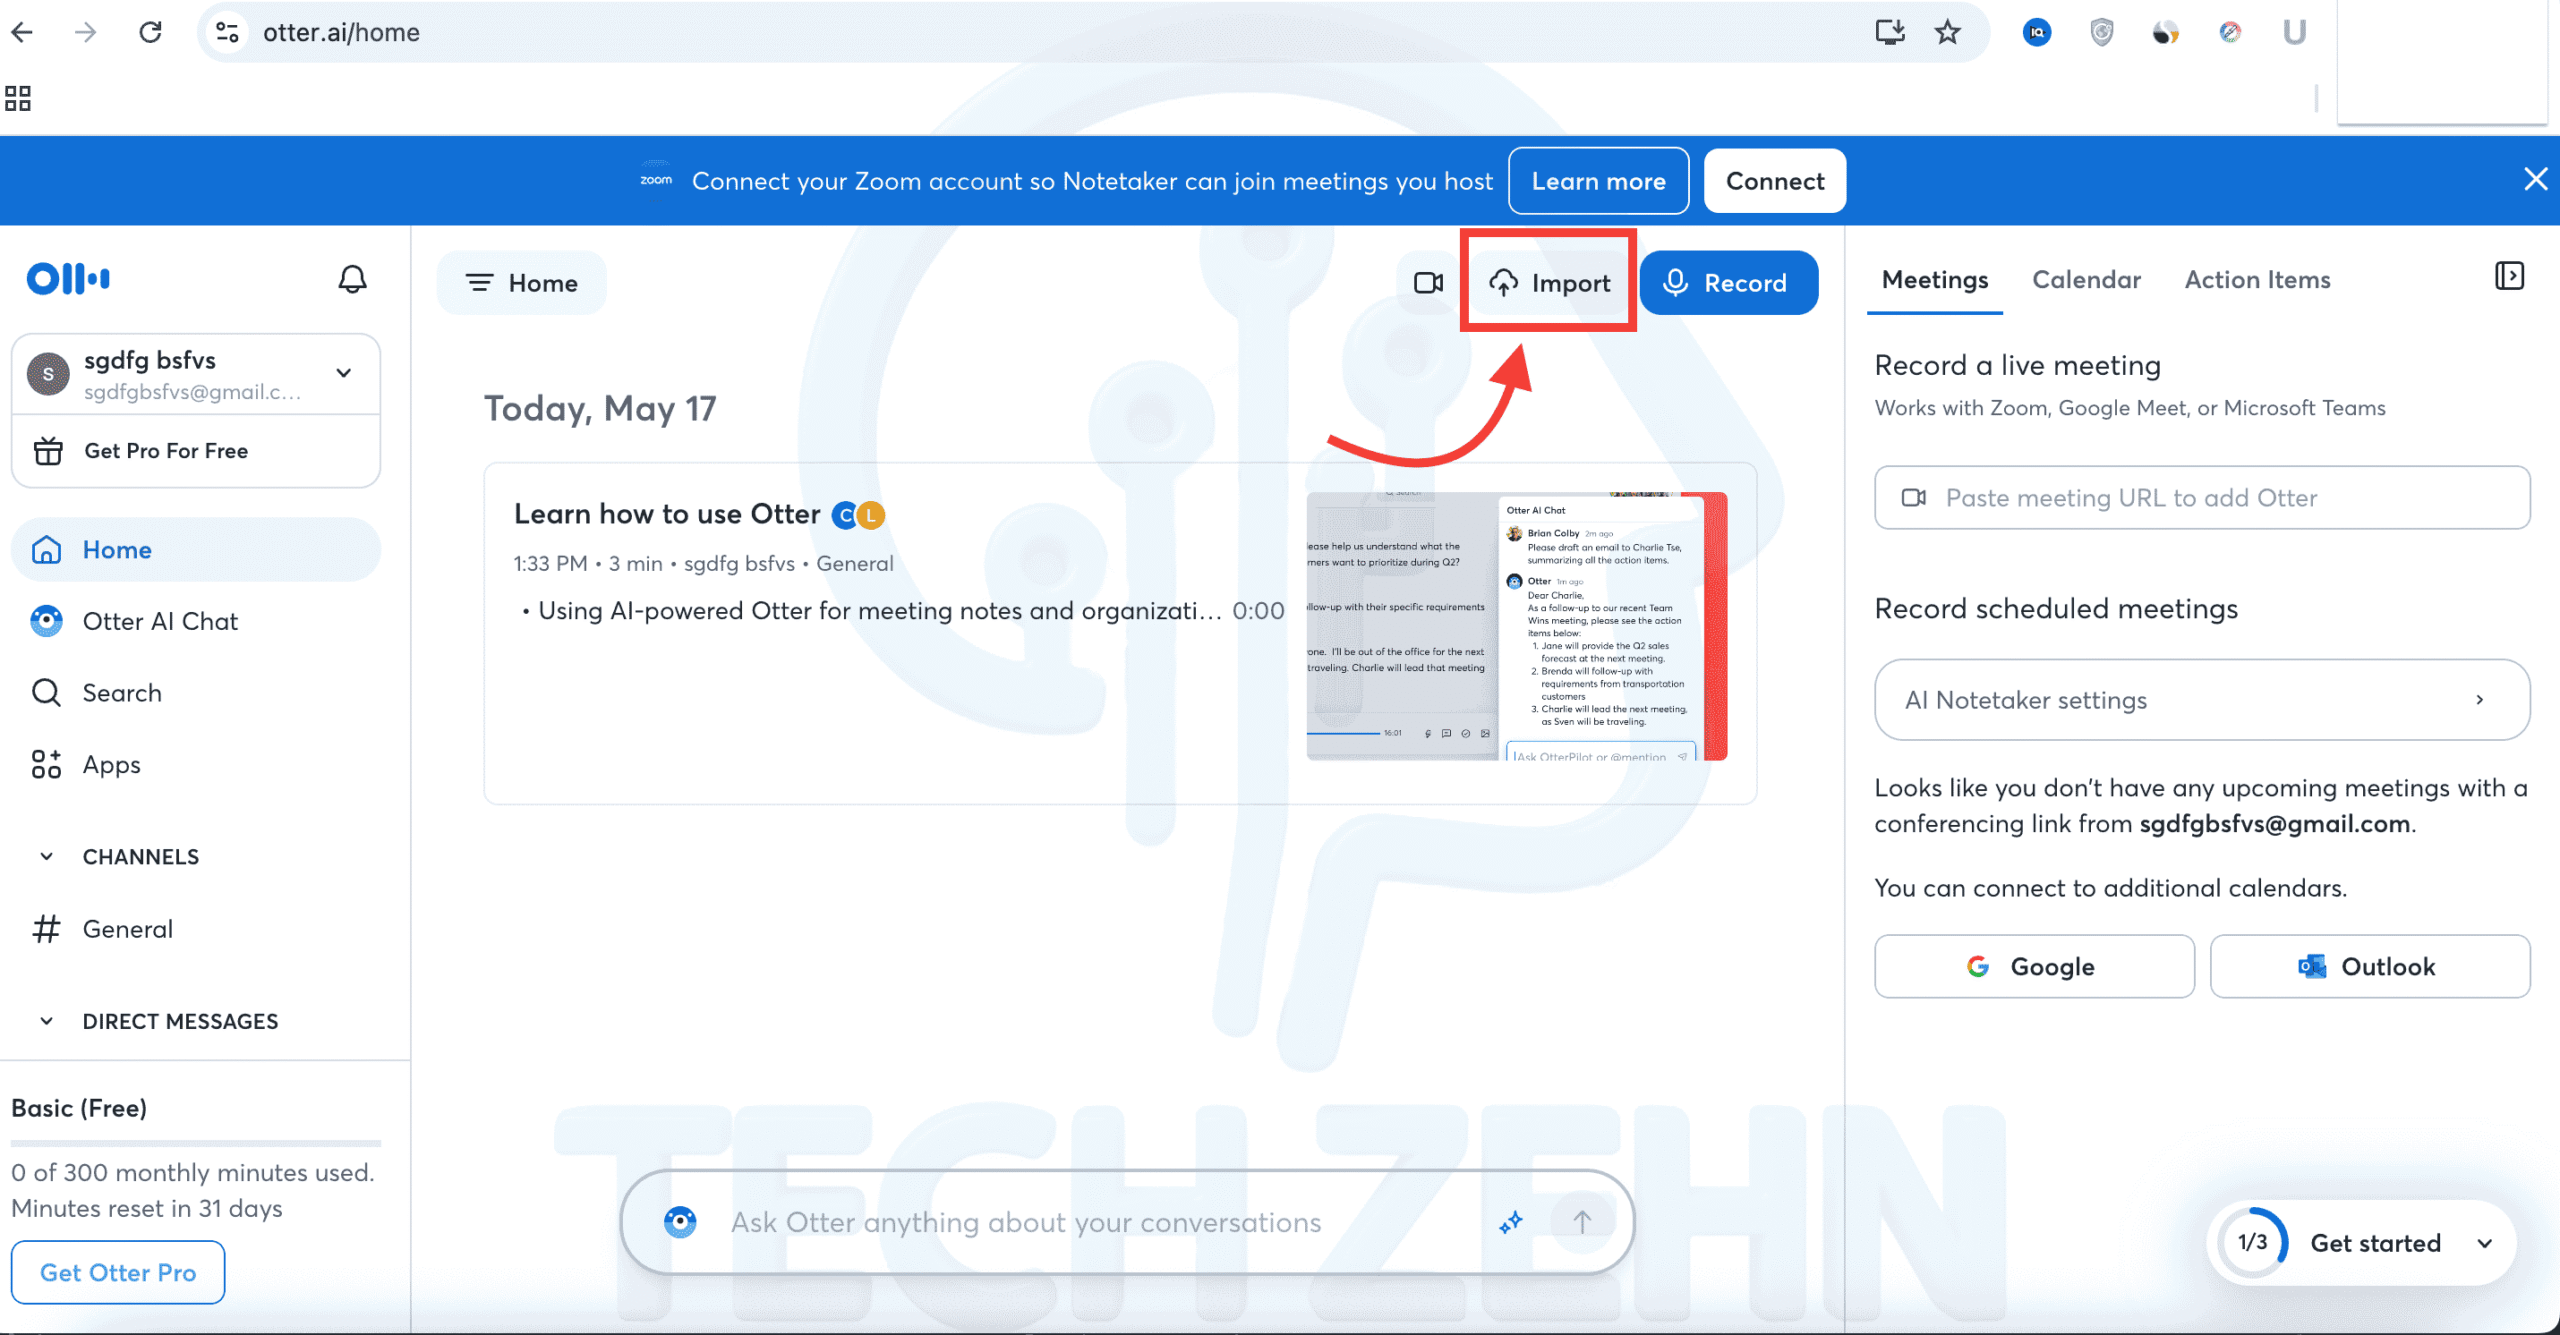Screen dimensions: 2560x1335
Task: Click Paste meeting URL input field
Action: pos(2202,498)
